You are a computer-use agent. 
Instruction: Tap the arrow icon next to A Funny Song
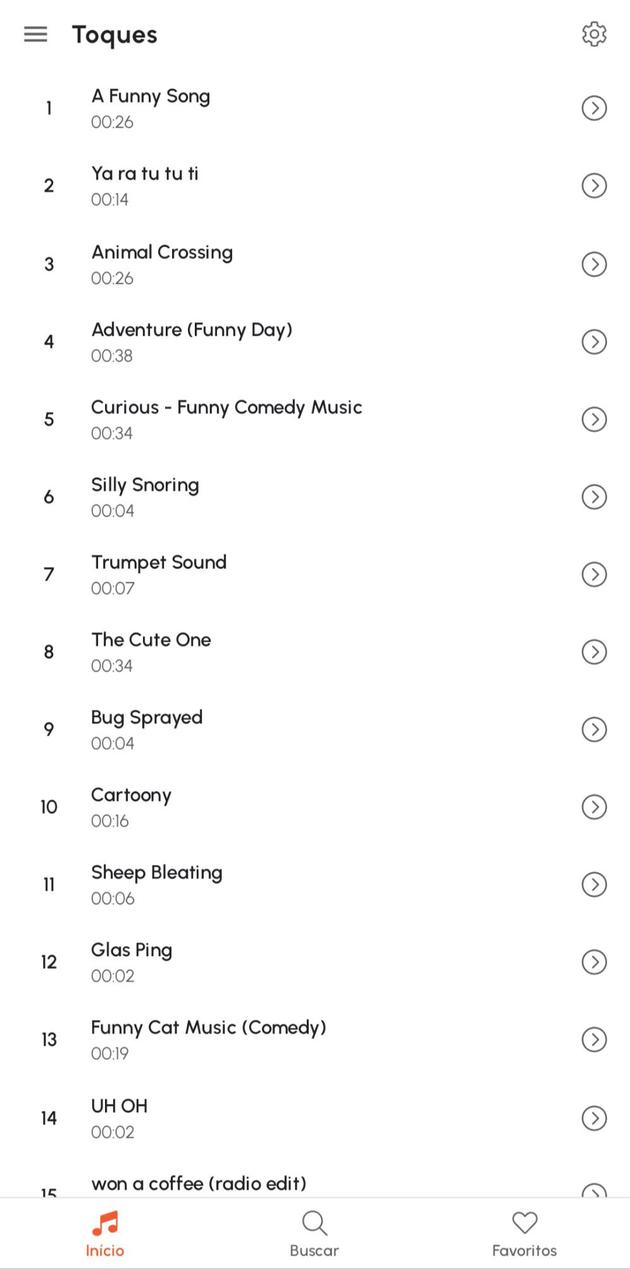[x=594, y=108]
